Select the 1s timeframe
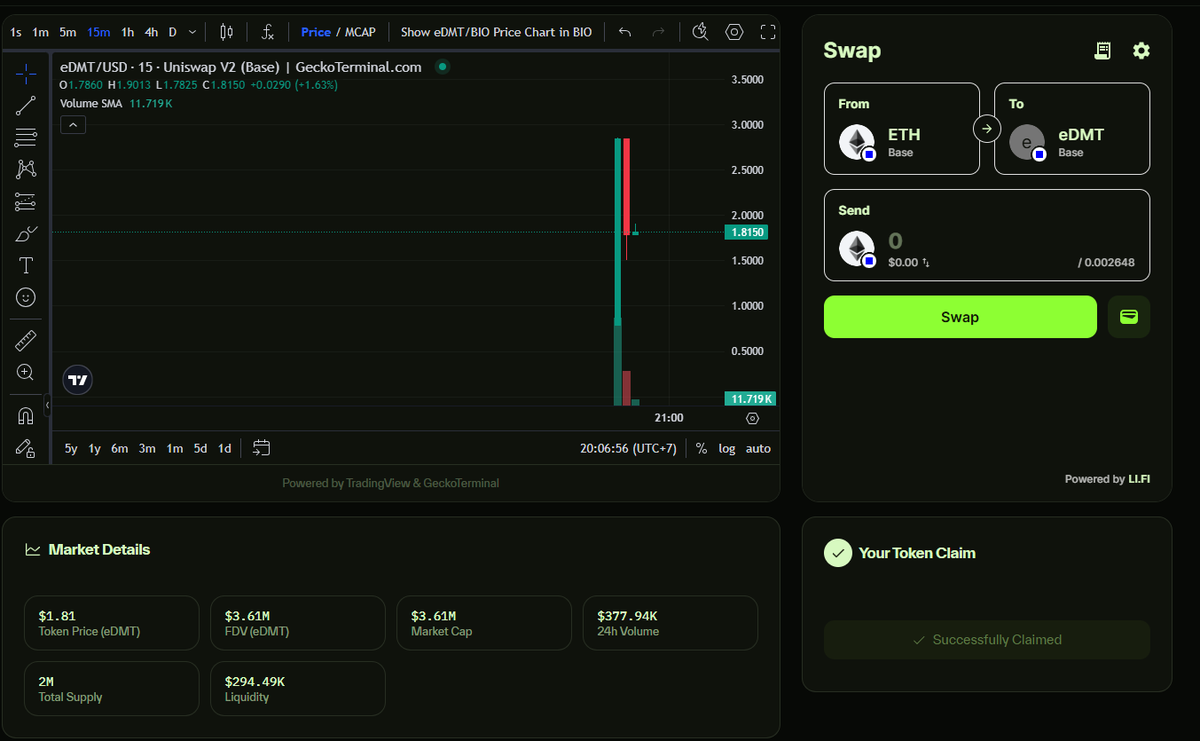This screenshot has height=741, width=1200. point(16,32)
